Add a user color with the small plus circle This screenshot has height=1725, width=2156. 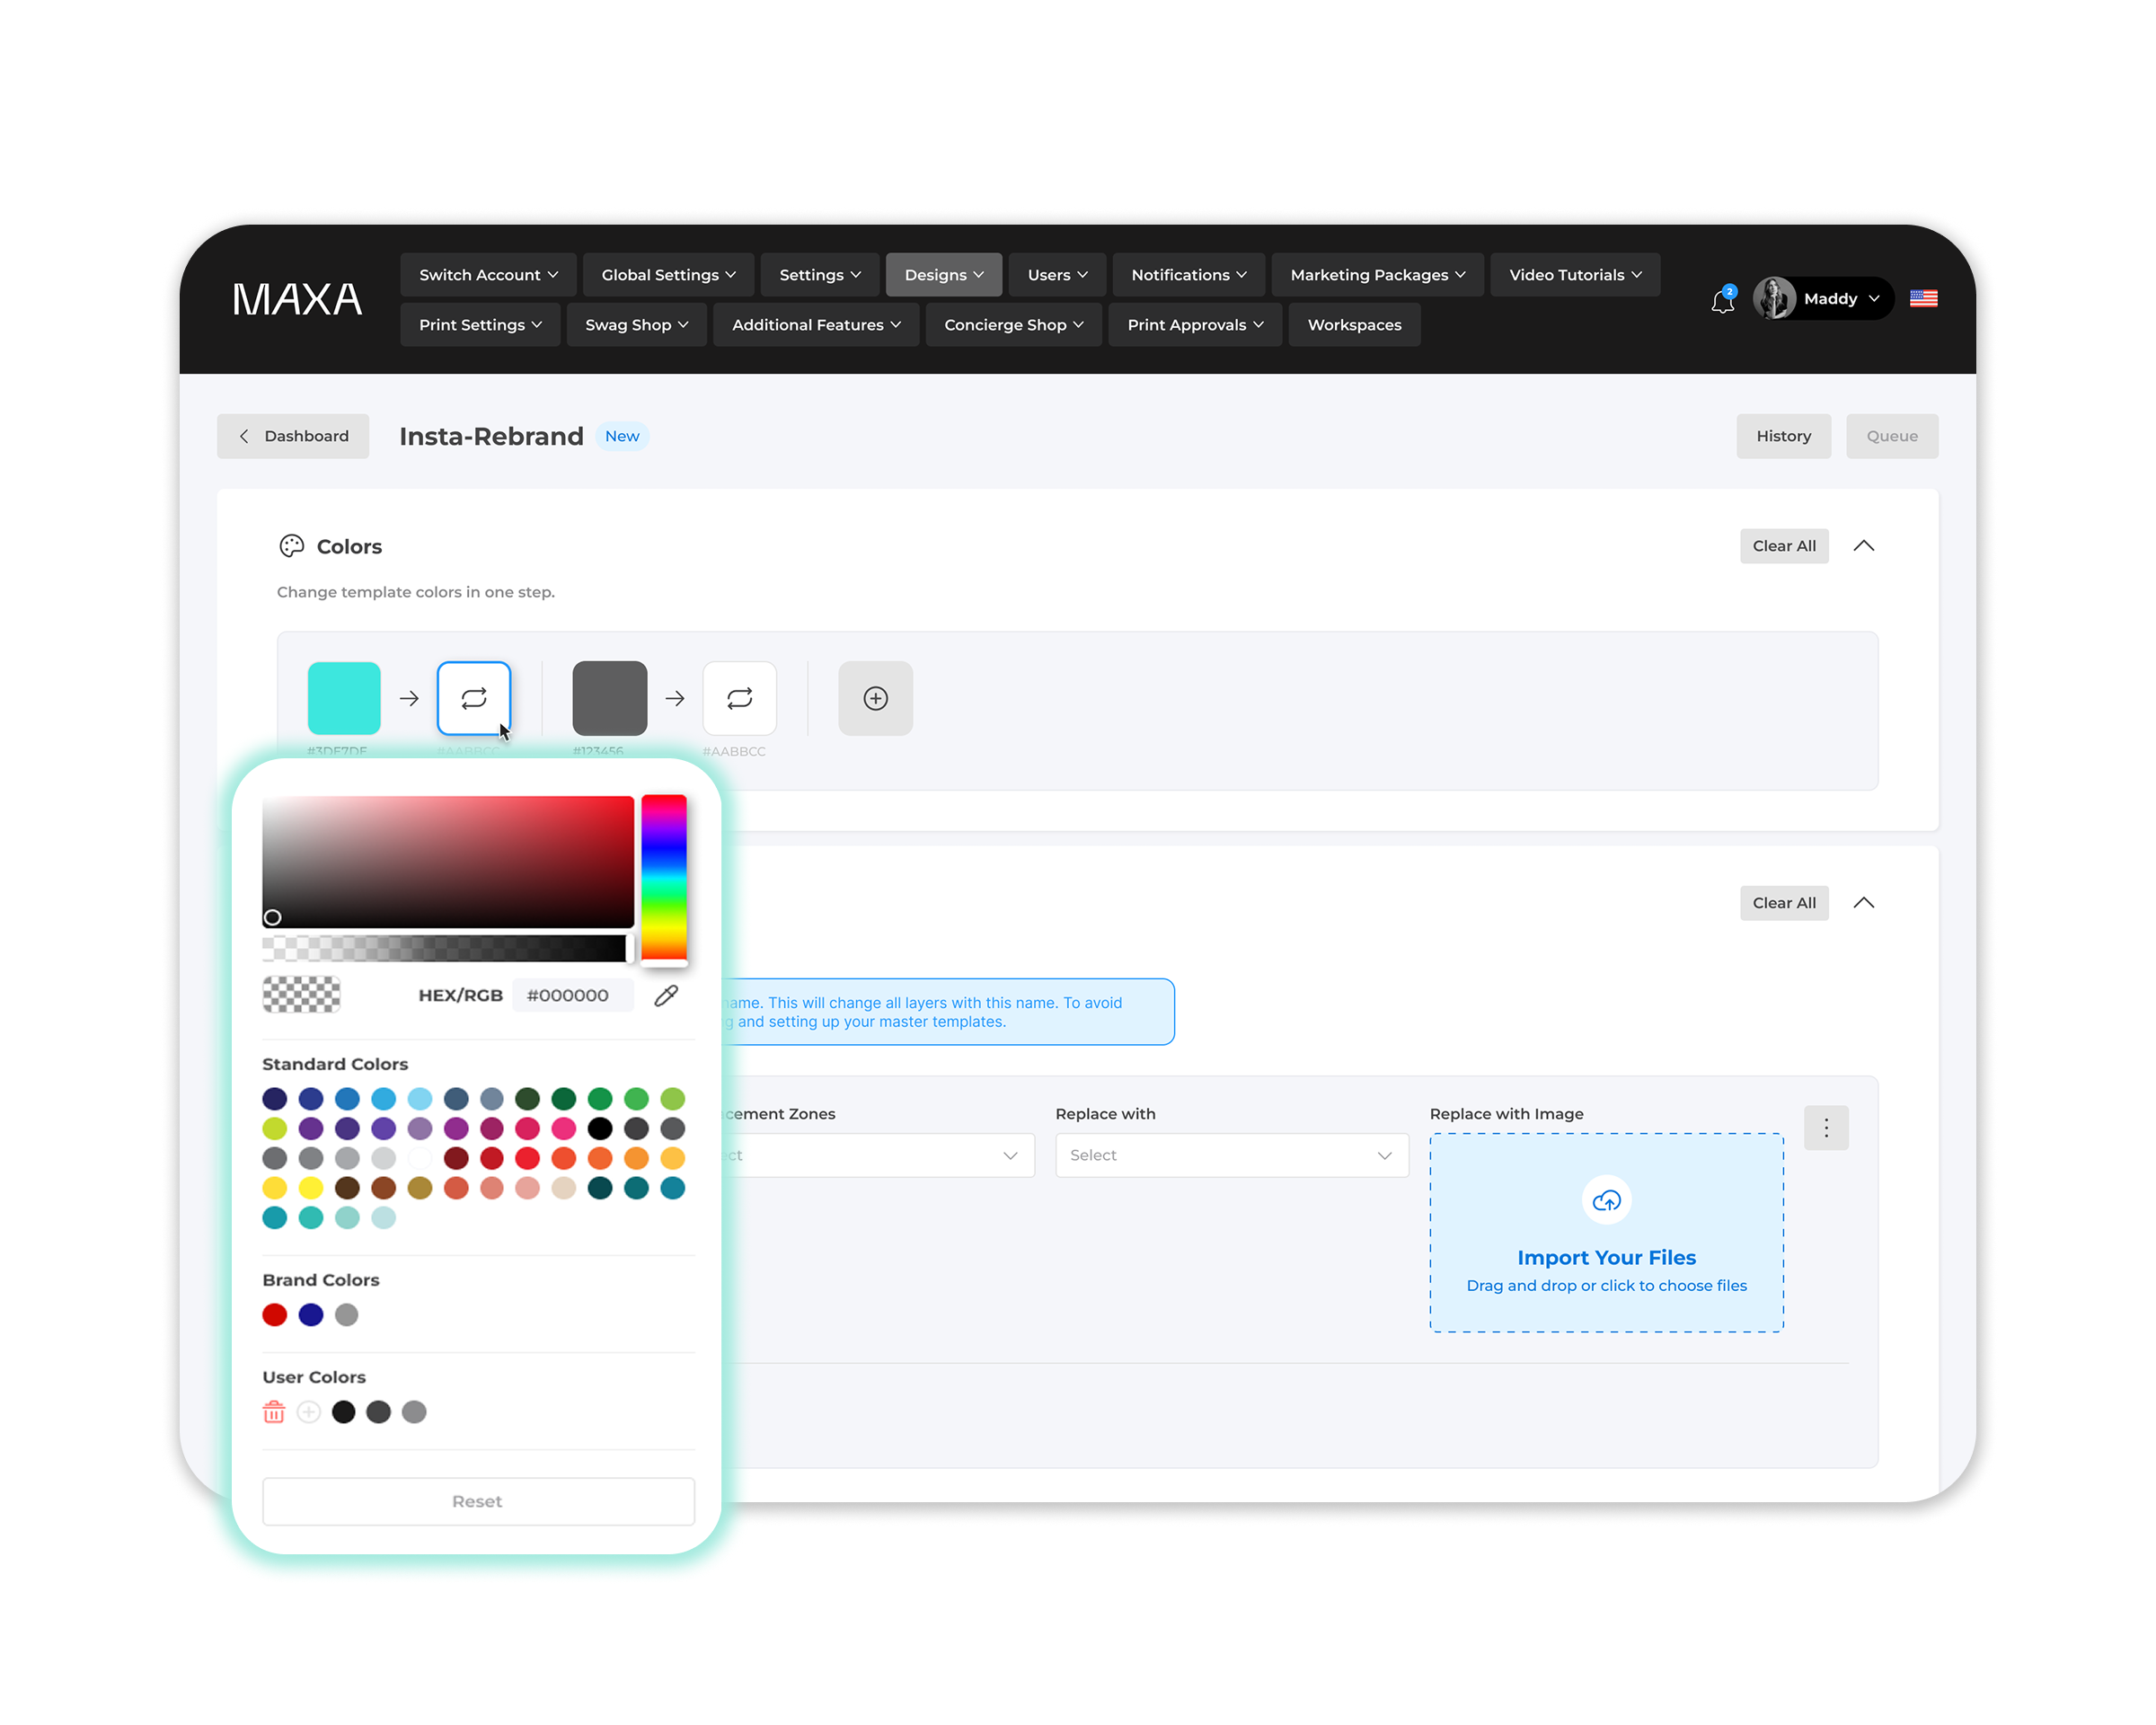(309, 1411)
